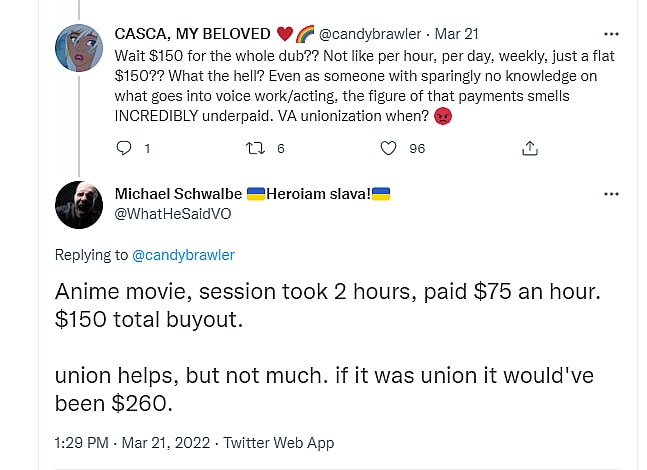Viewport: 647px width, 470px height.
Task: Click the like count of 96
Action: (x=417, y=148)
